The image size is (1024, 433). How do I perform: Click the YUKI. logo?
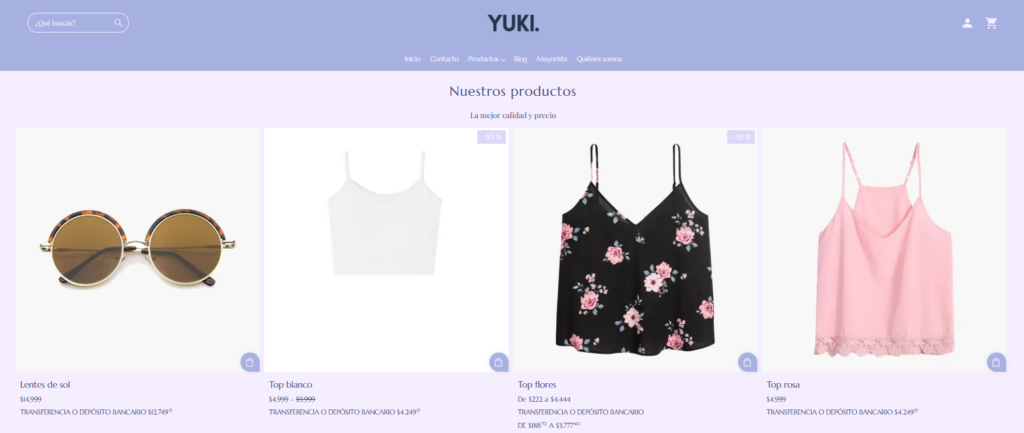tap(513, 24)
